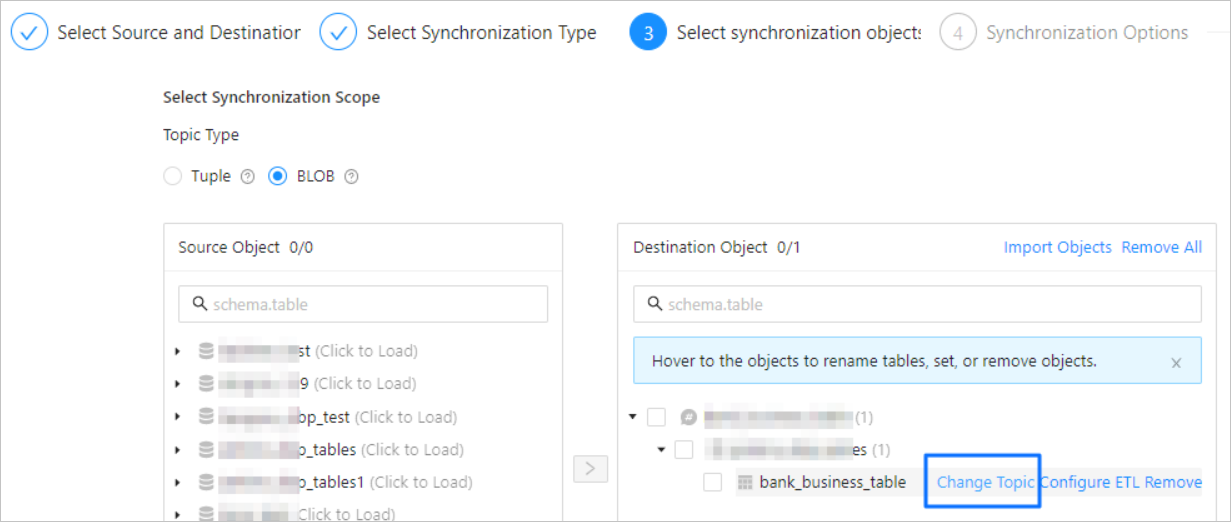Expand the source database ending in op_test
1231x522 pixels.
point(178,417)
